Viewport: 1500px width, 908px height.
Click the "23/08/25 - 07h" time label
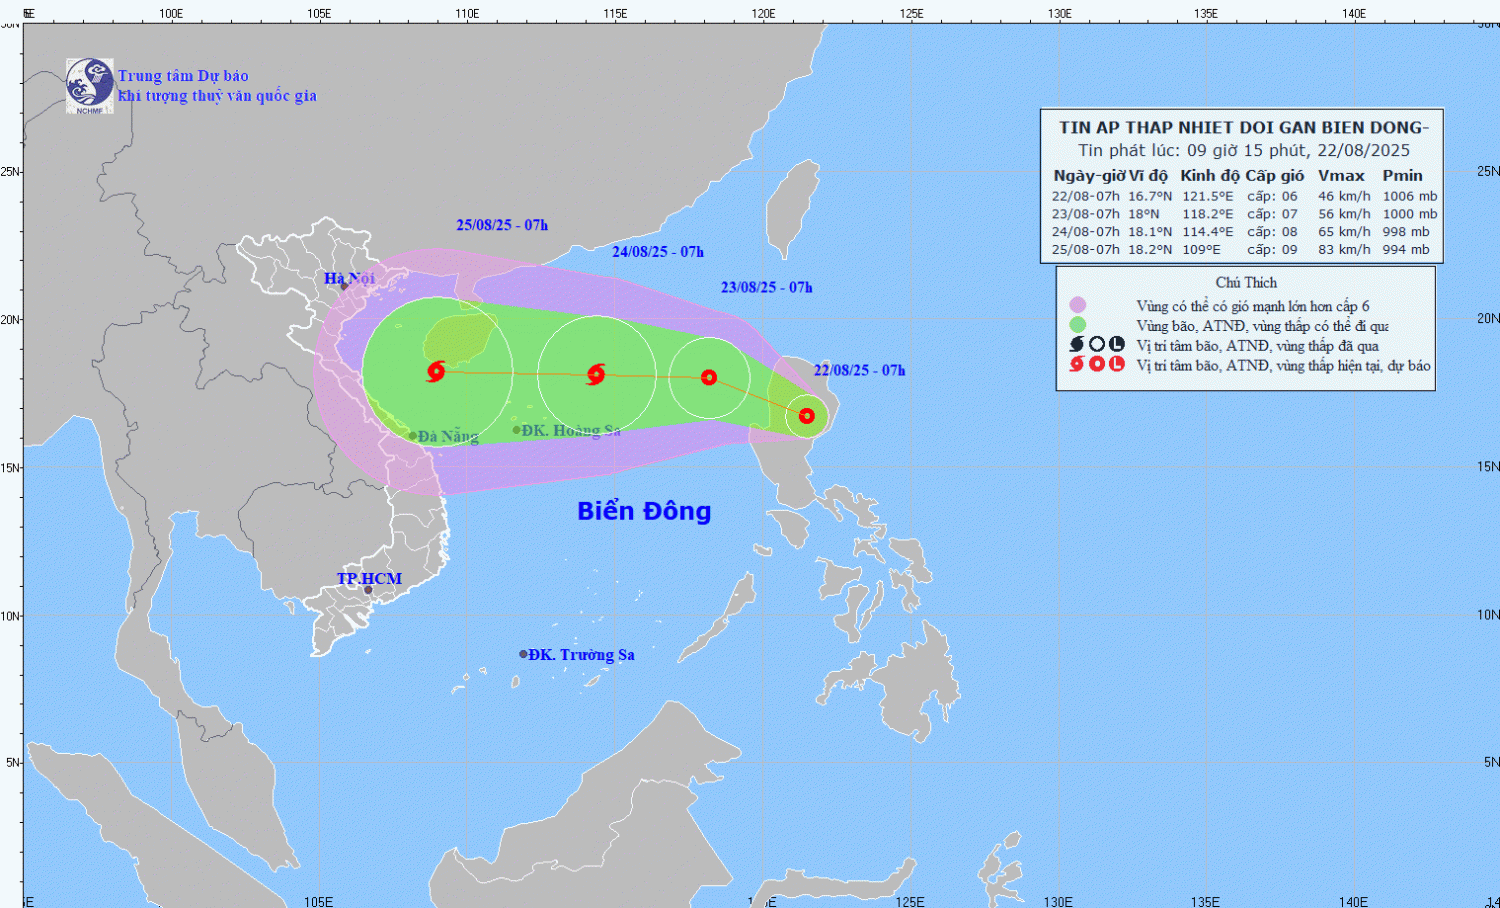(766, 287)
